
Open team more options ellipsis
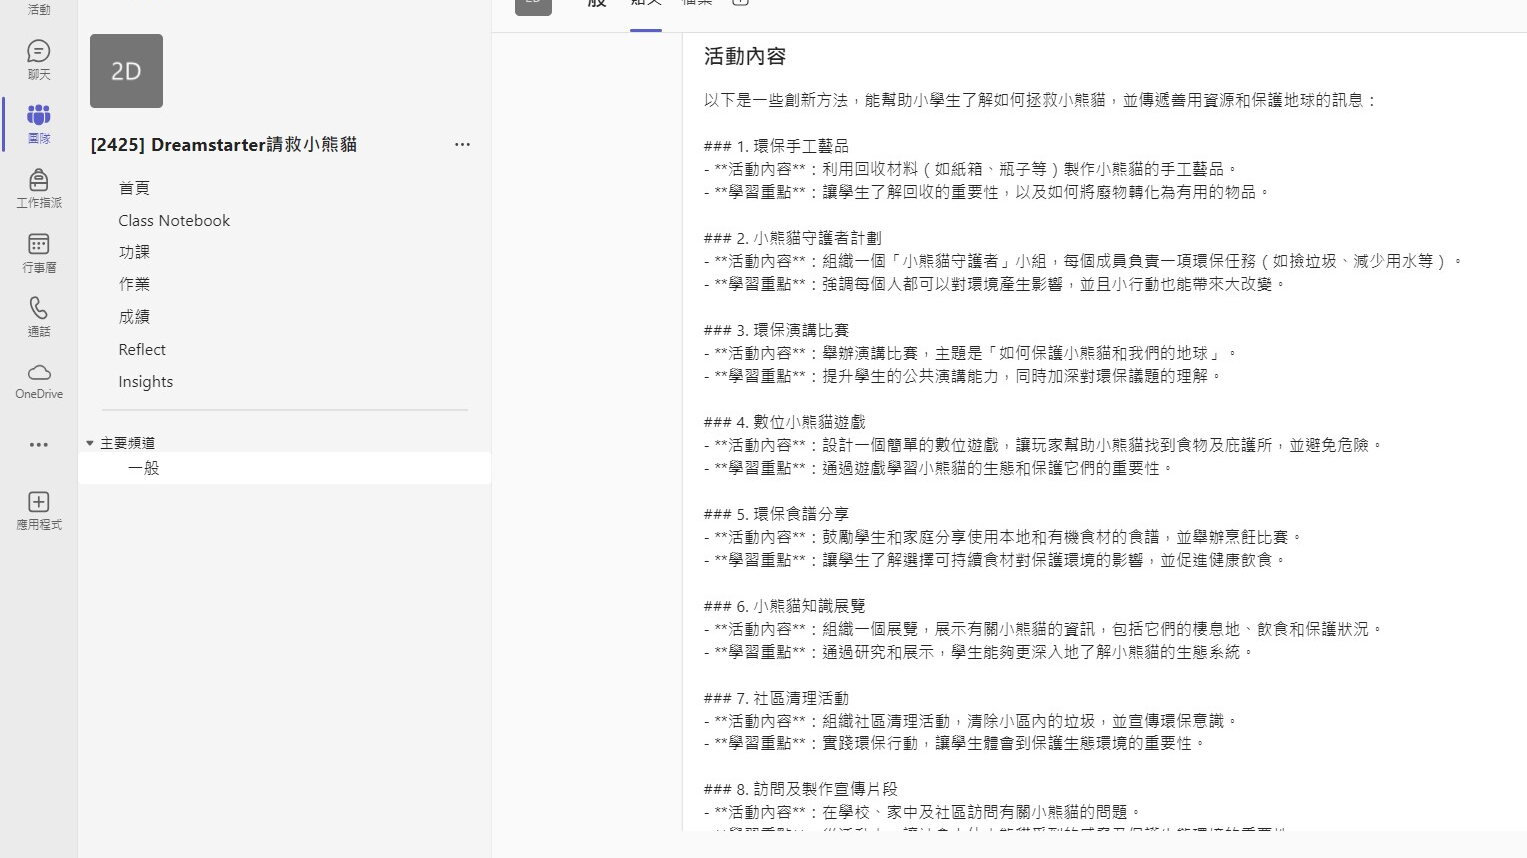[462, 145]
